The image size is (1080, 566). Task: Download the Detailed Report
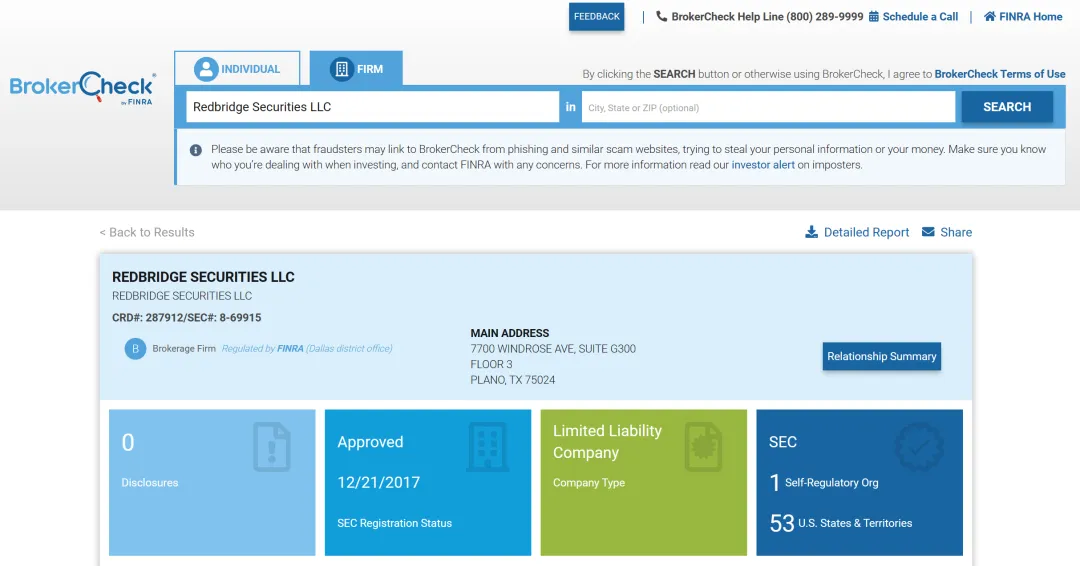point(866,232)
